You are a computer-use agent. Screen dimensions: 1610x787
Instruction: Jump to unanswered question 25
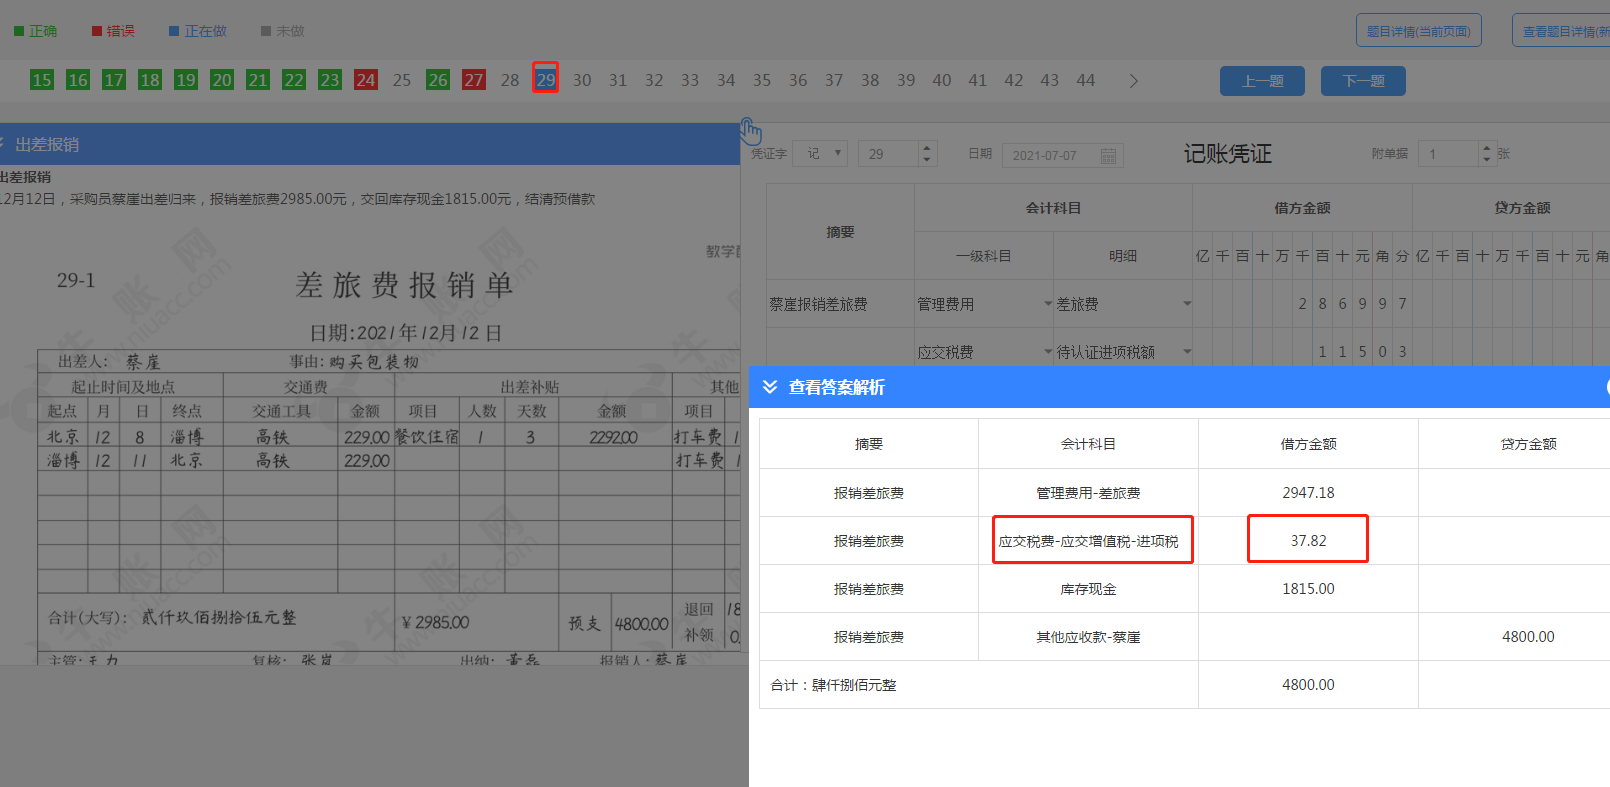pyautogui.click(x=402, y=80)
